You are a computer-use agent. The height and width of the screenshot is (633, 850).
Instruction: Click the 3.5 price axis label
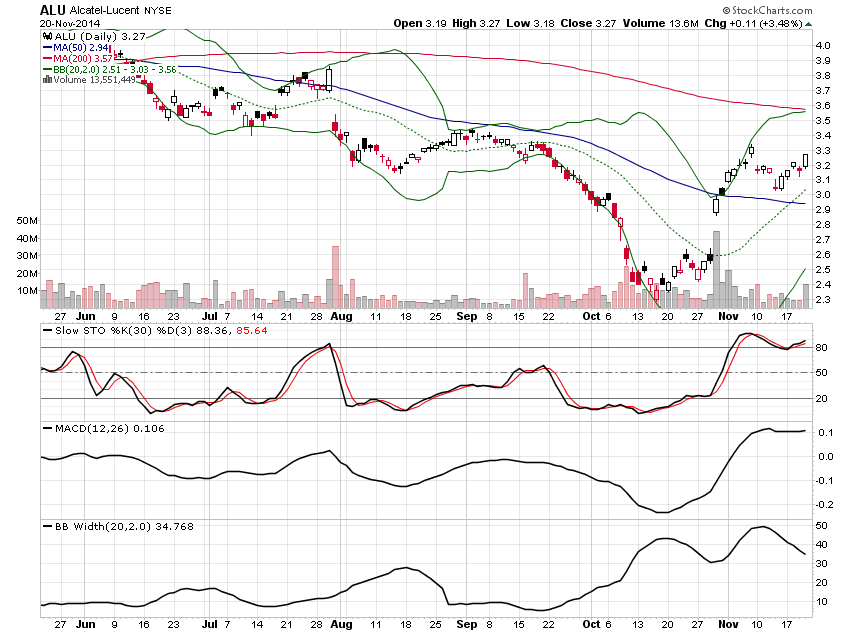click(x=823, y=120)
